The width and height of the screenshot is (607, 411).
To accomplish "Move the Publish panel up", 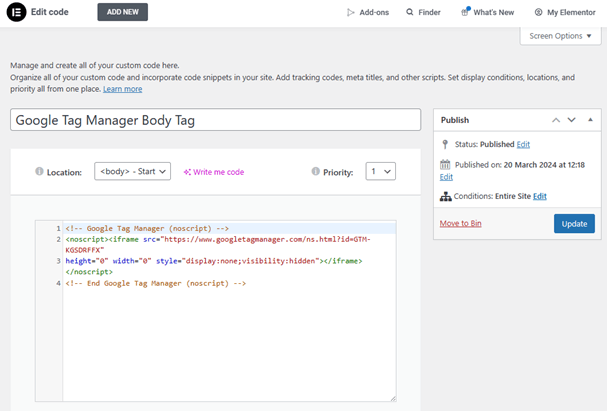I will pos(556,120).
